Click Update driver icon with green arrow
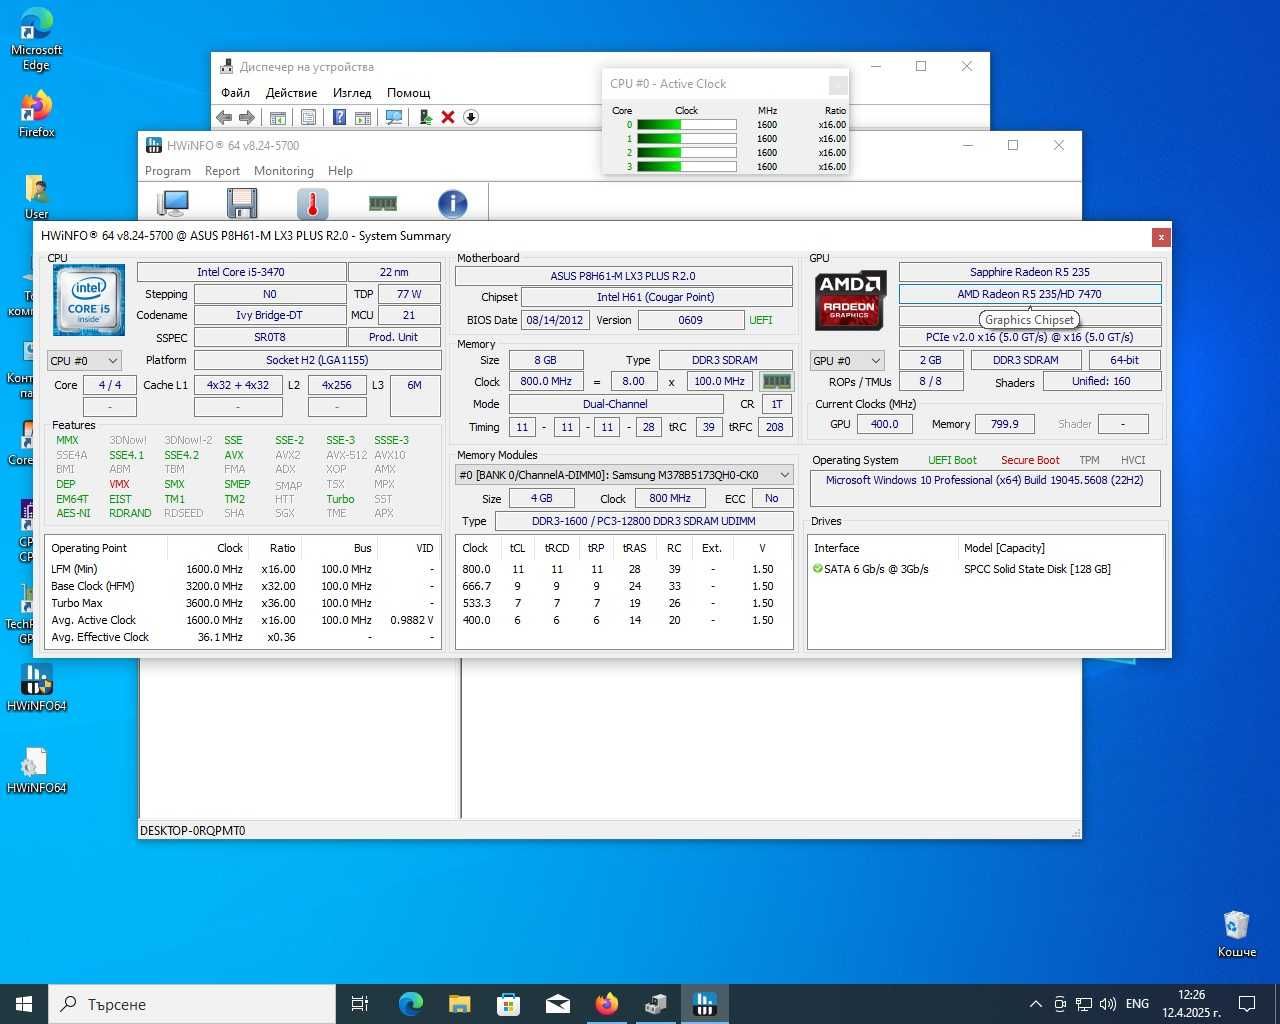The height and width of the screenshot is (1024, 1280). pyautogui.click(x=425, y=117)
